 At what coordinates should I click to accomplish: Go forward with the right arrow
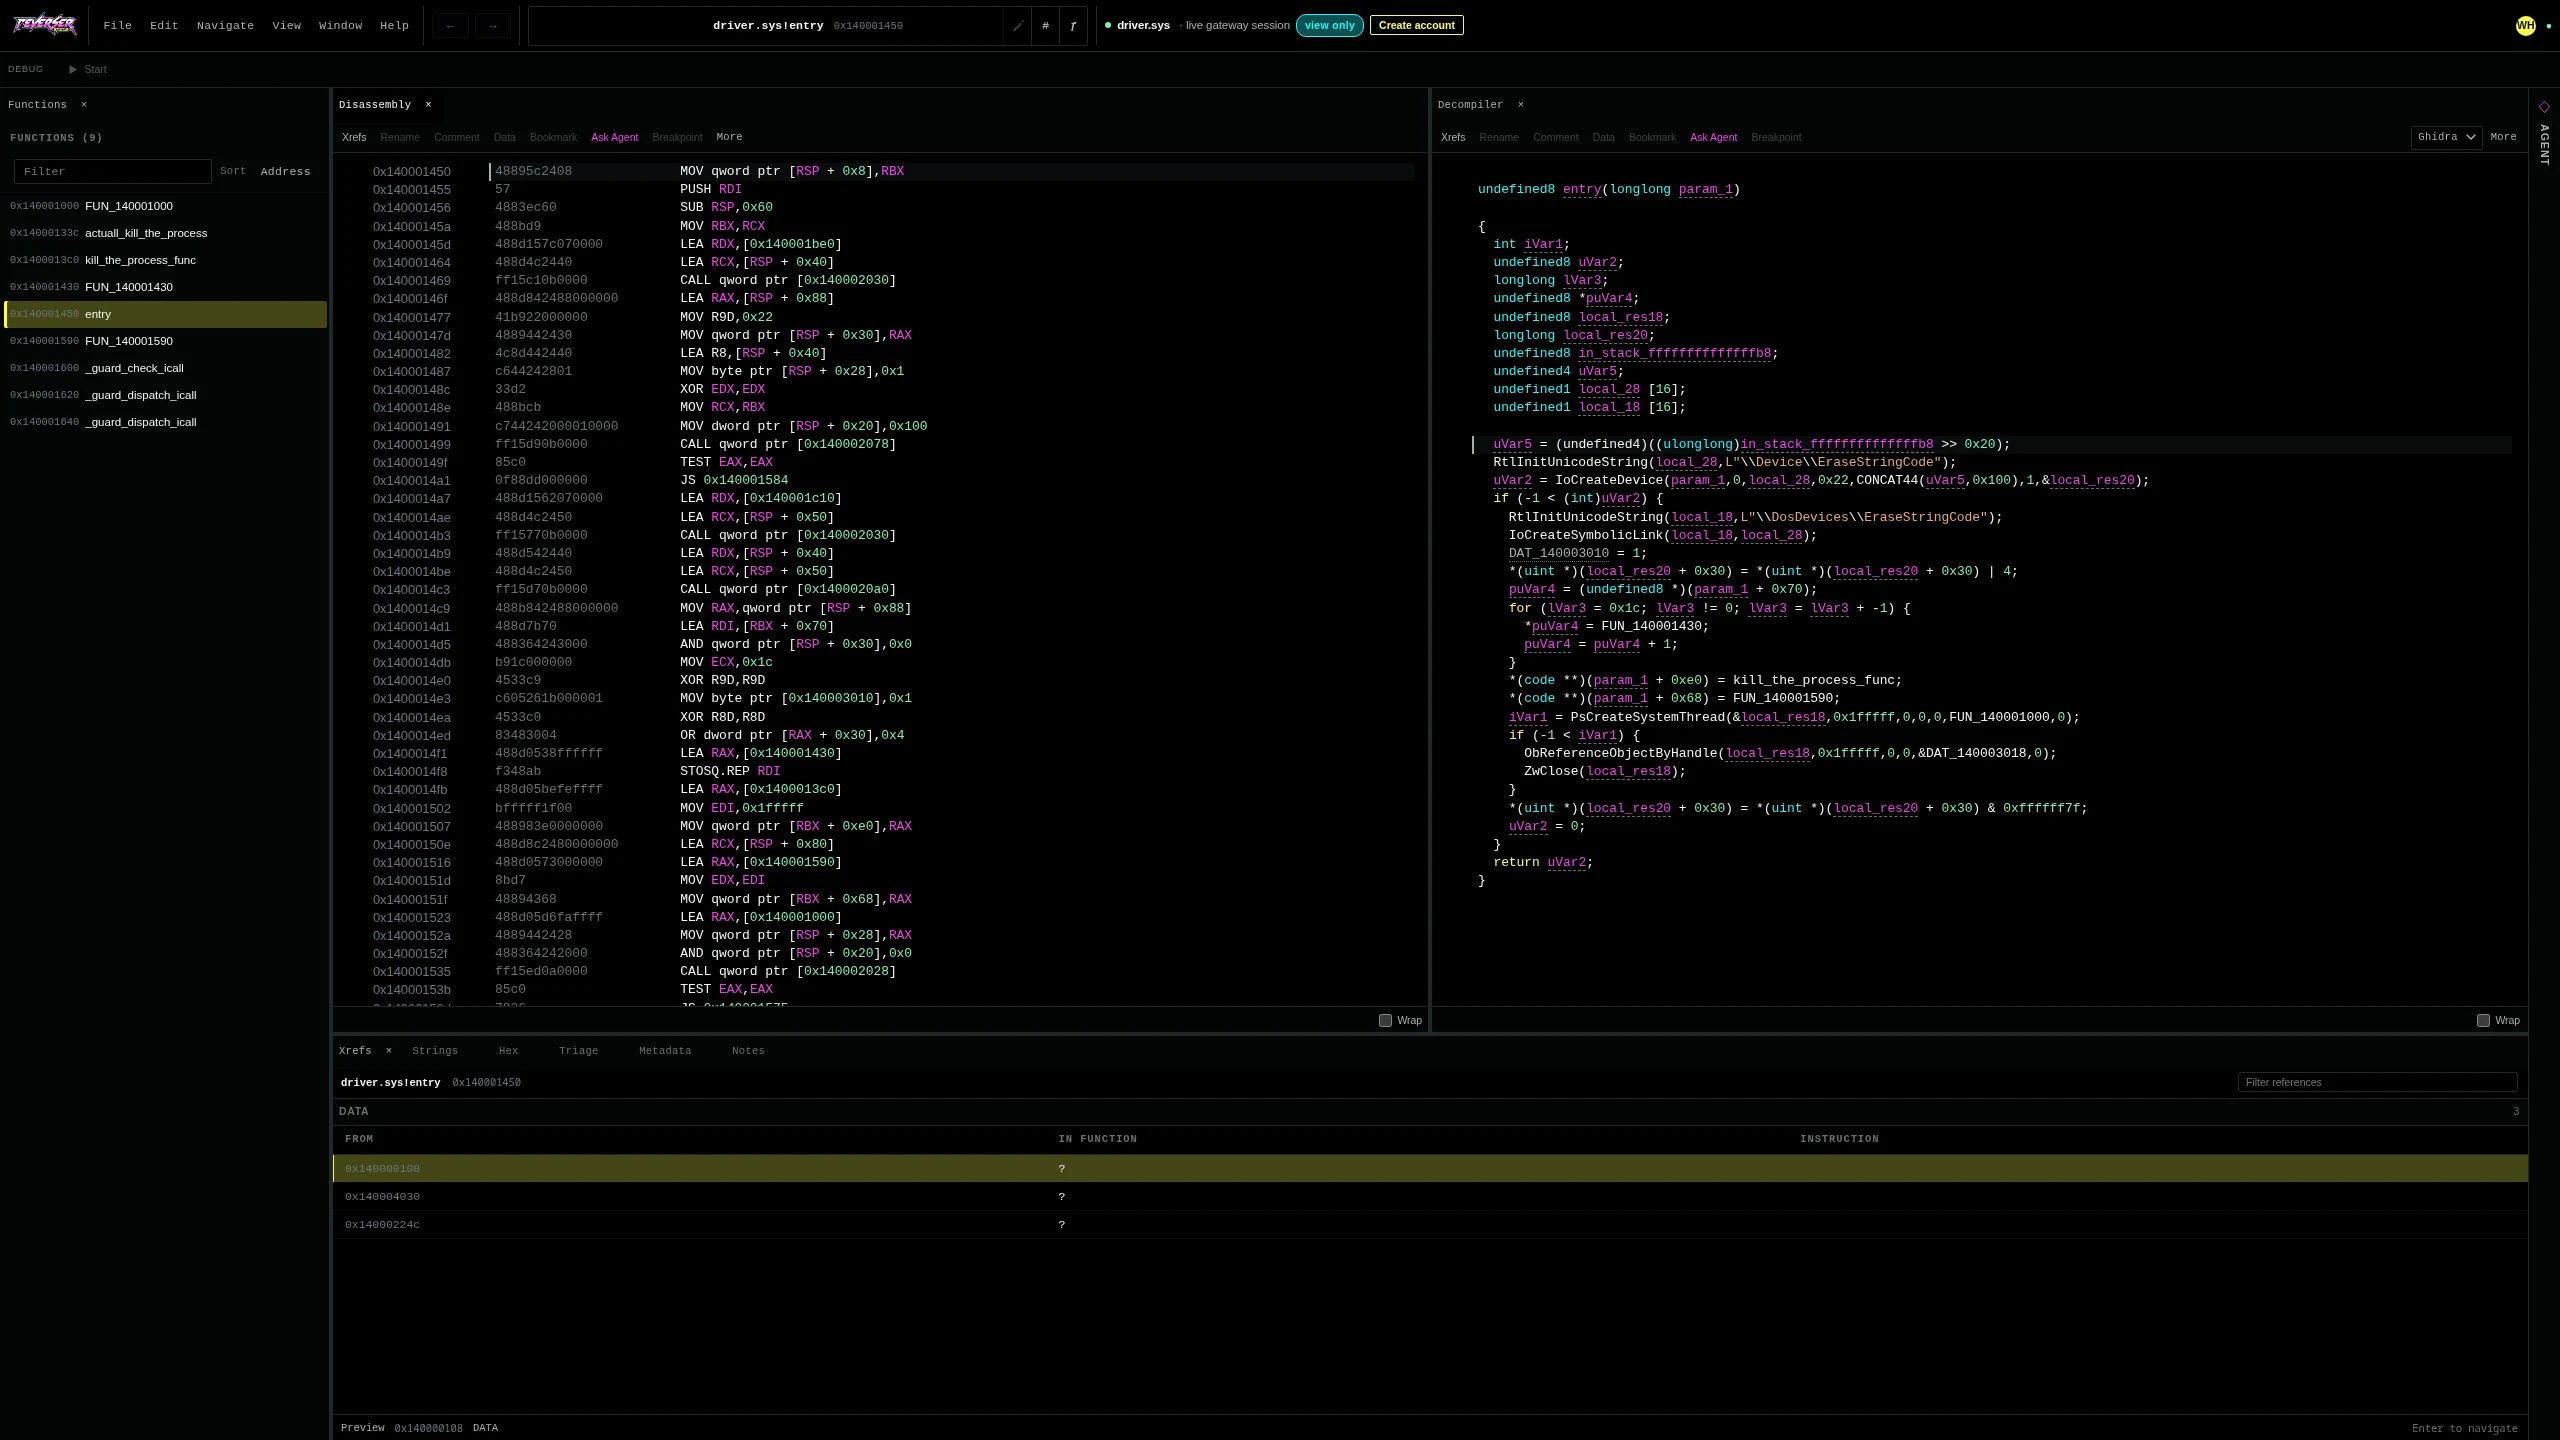[493, 26]
